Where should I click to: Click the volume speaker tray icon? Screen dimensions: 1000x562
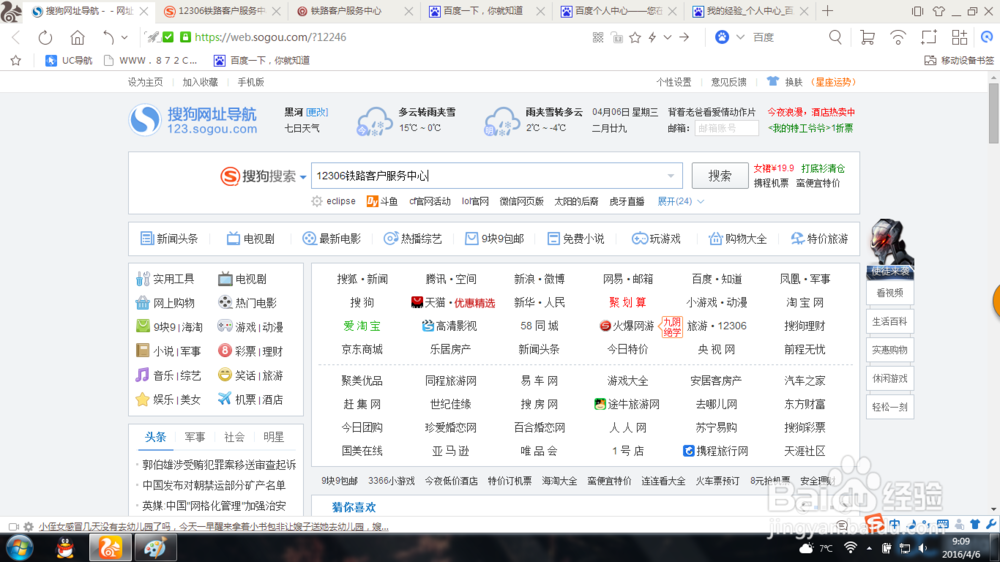click(x=923, y=548)
